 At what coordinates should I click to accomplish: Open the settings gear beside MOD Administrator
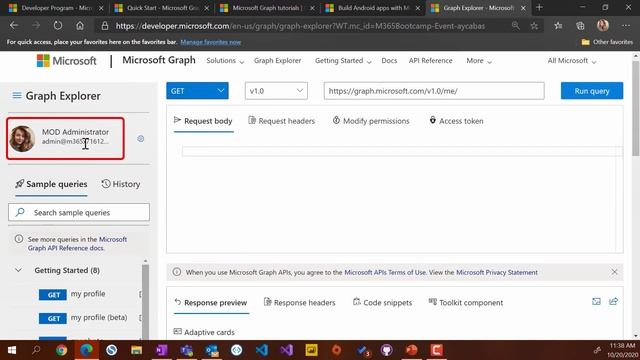tap(140, 139)
